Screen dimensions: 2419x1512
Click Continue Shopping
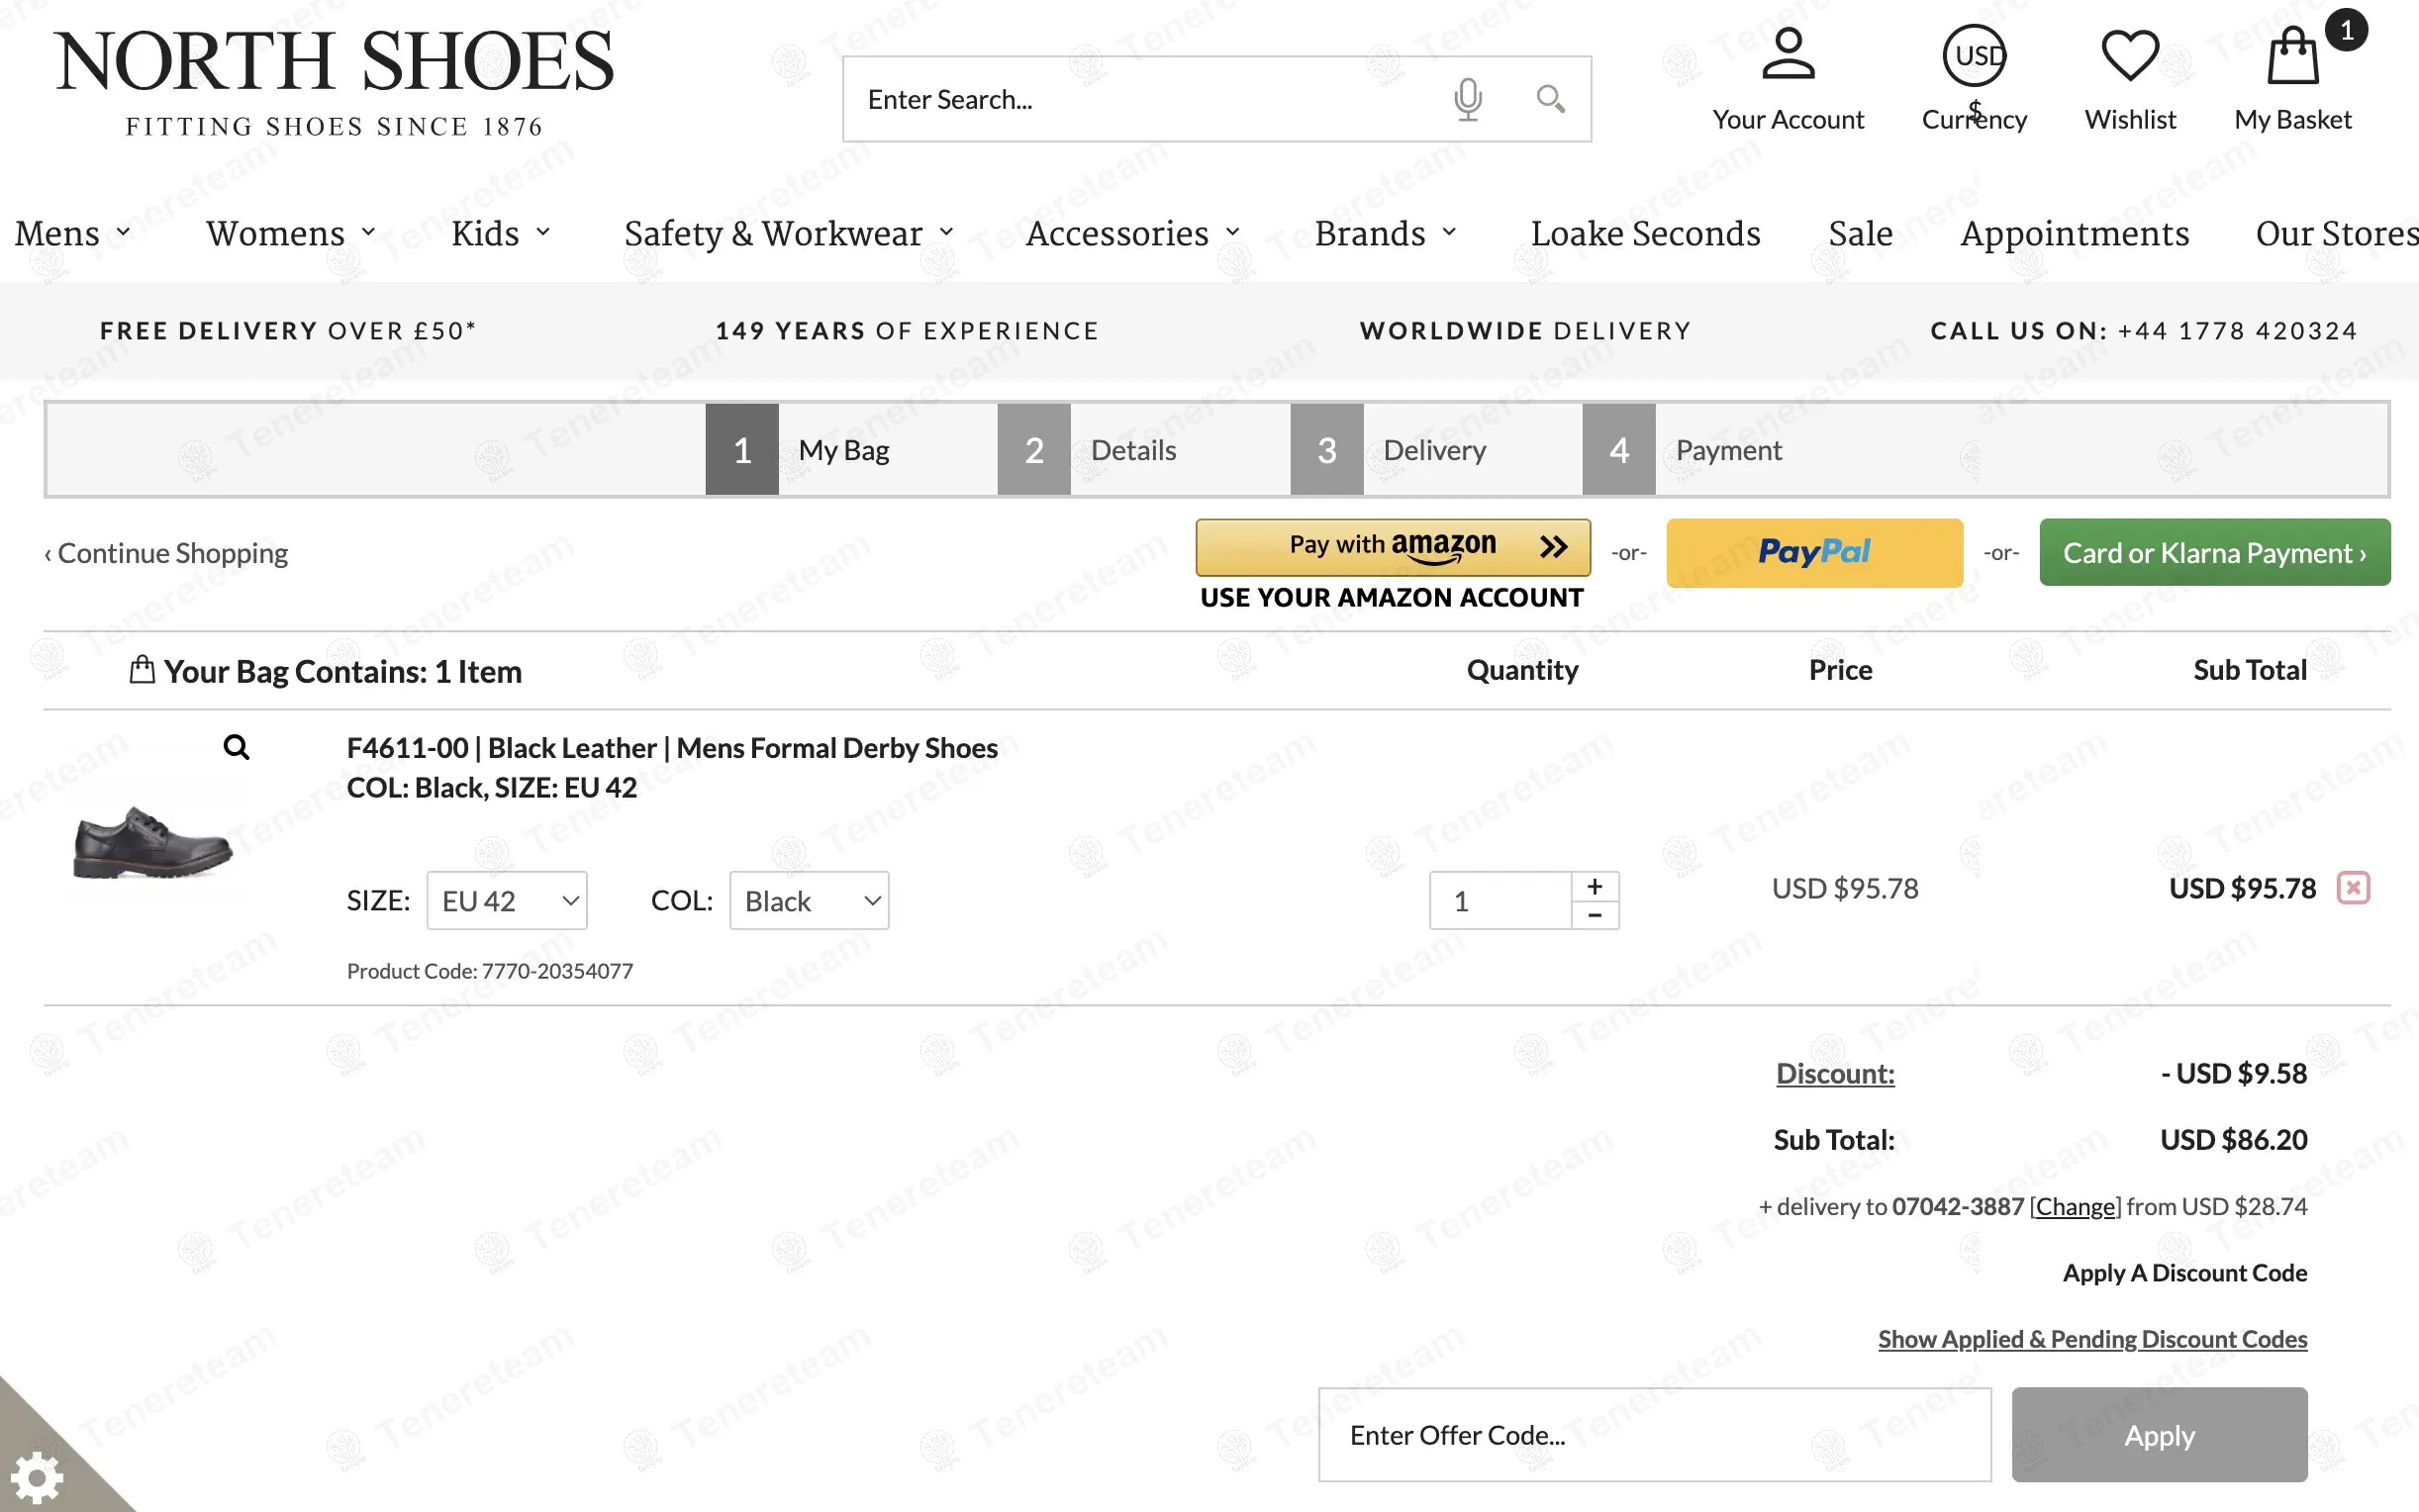(166, 552)
